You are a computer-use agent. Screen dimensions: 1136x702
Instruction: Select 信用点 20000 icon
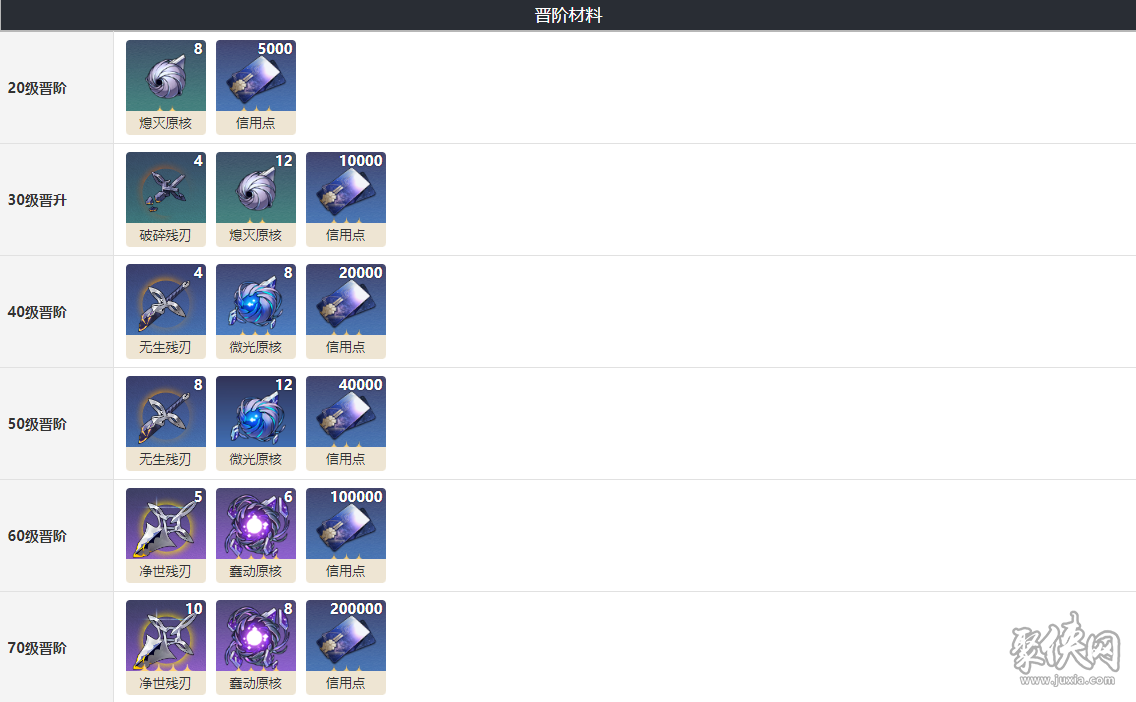(x=346, y=312)
